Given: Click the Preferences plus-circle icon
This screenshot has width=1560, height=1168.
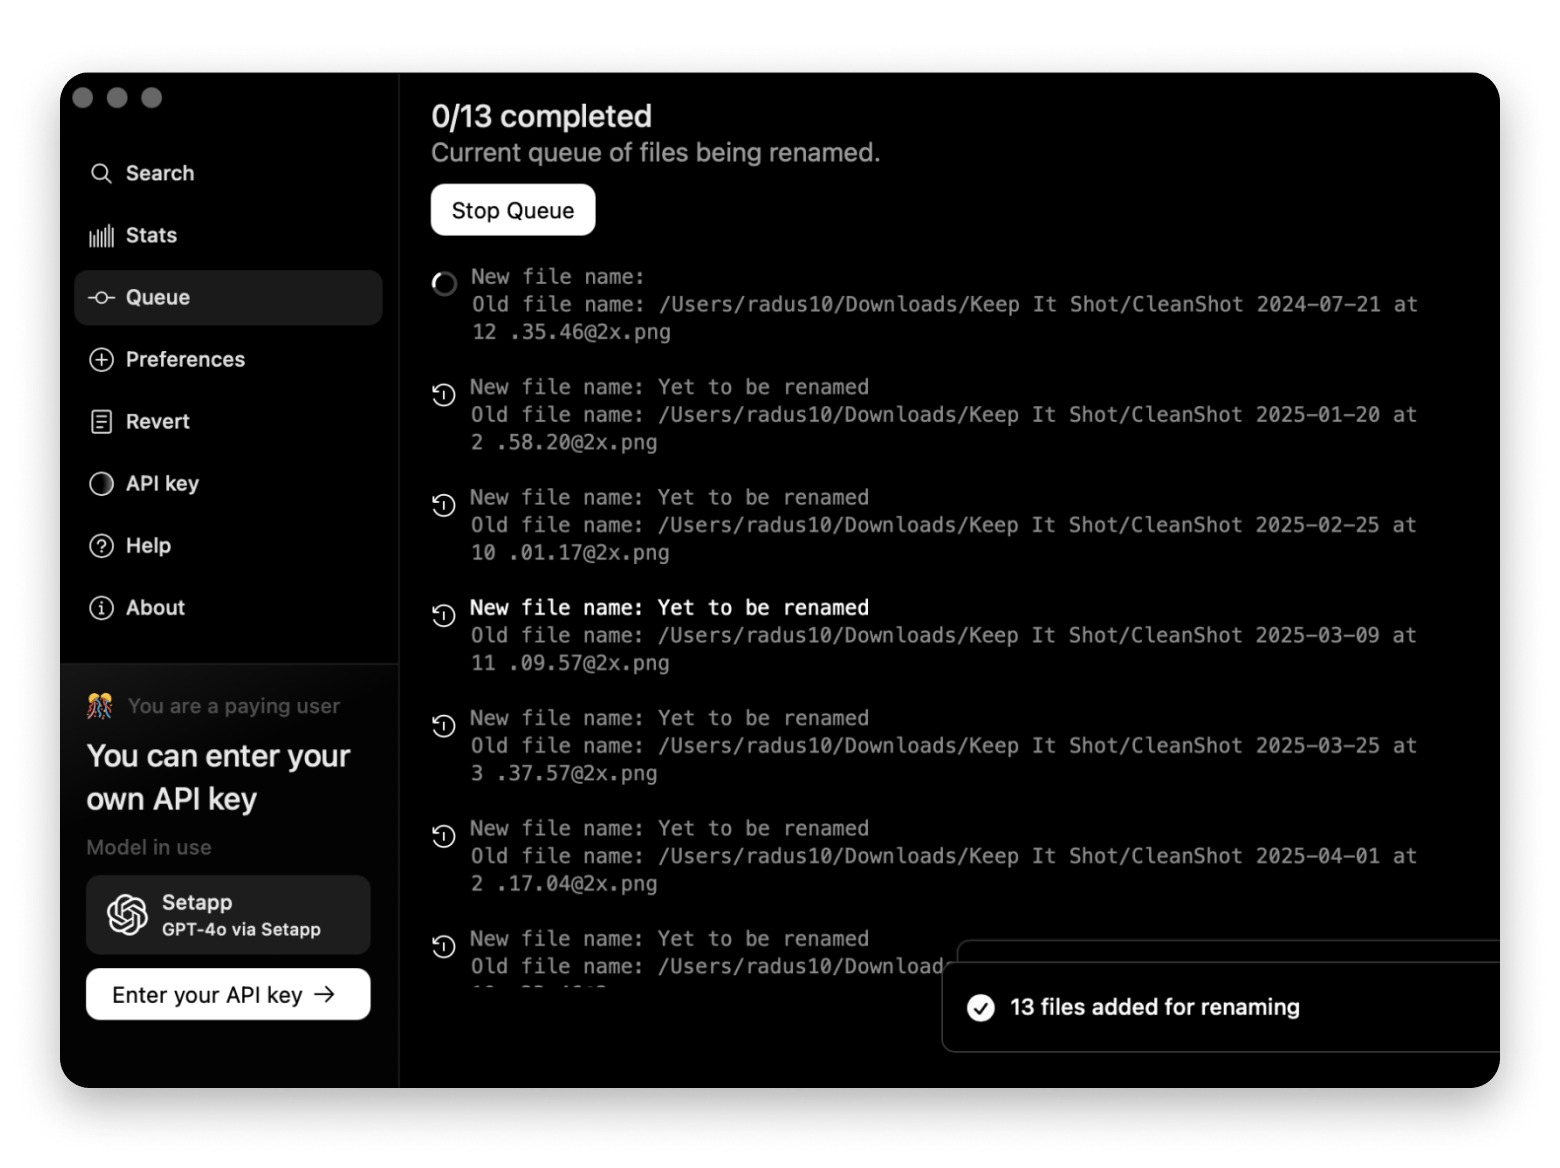Looking at the screenshot, I should click(x=101, y=360).
